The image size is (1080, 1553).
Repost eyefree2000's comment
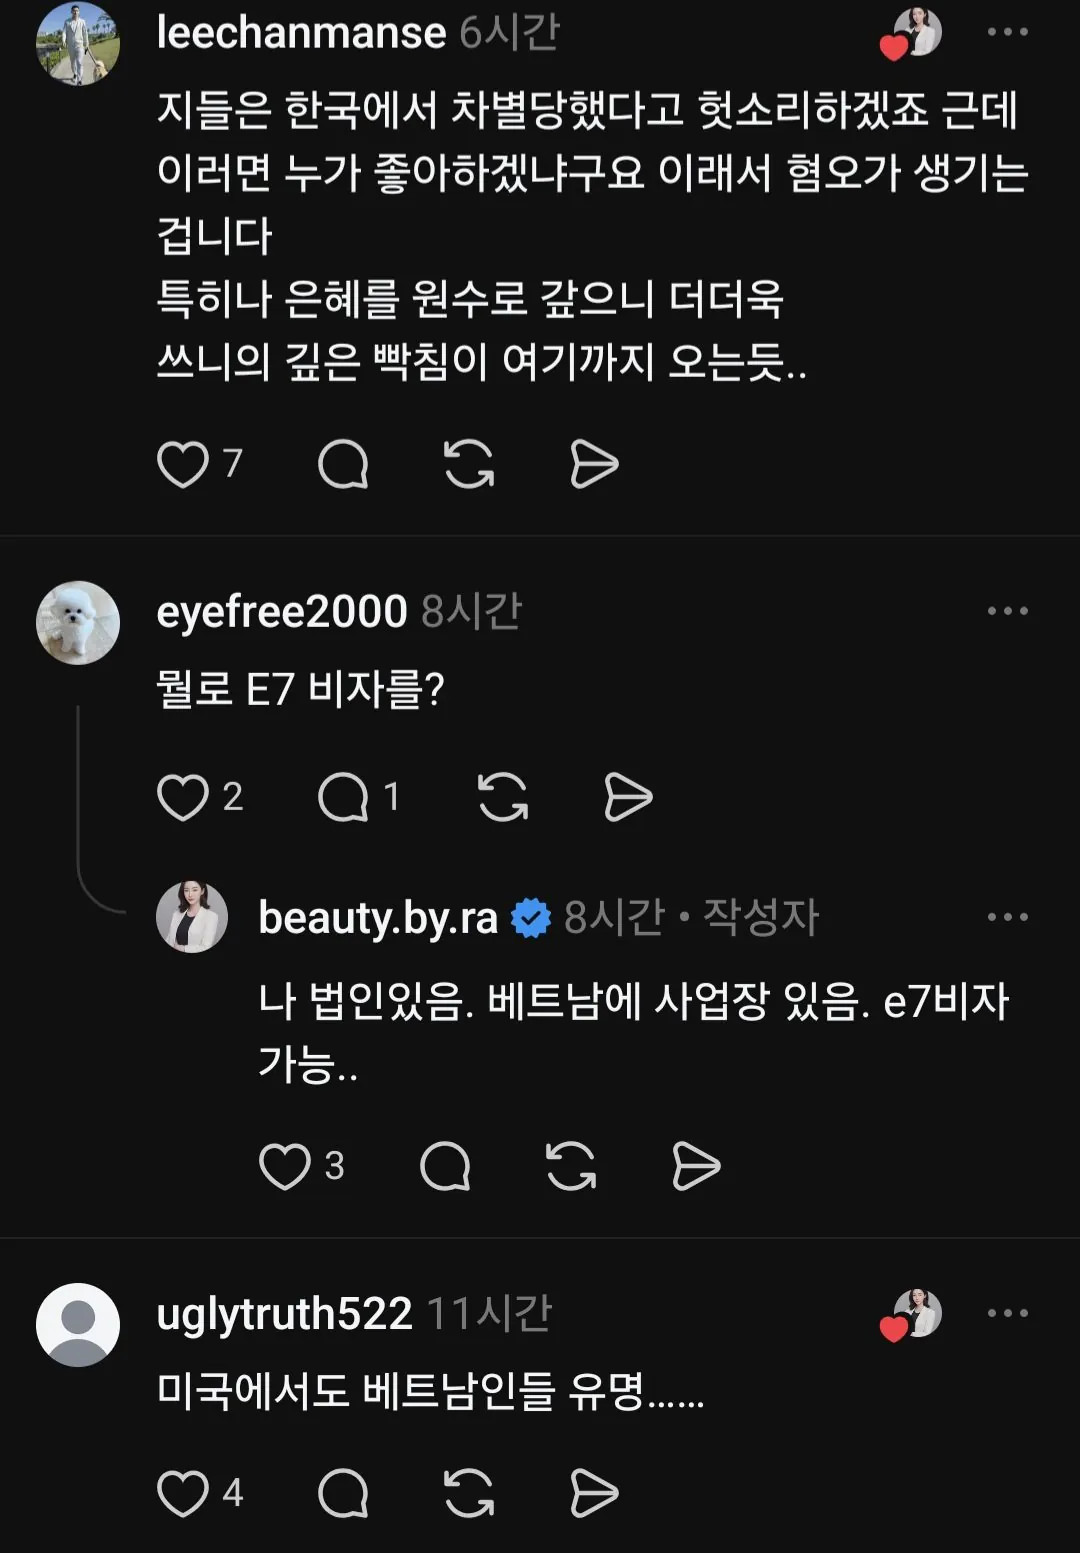coord(503,797)
